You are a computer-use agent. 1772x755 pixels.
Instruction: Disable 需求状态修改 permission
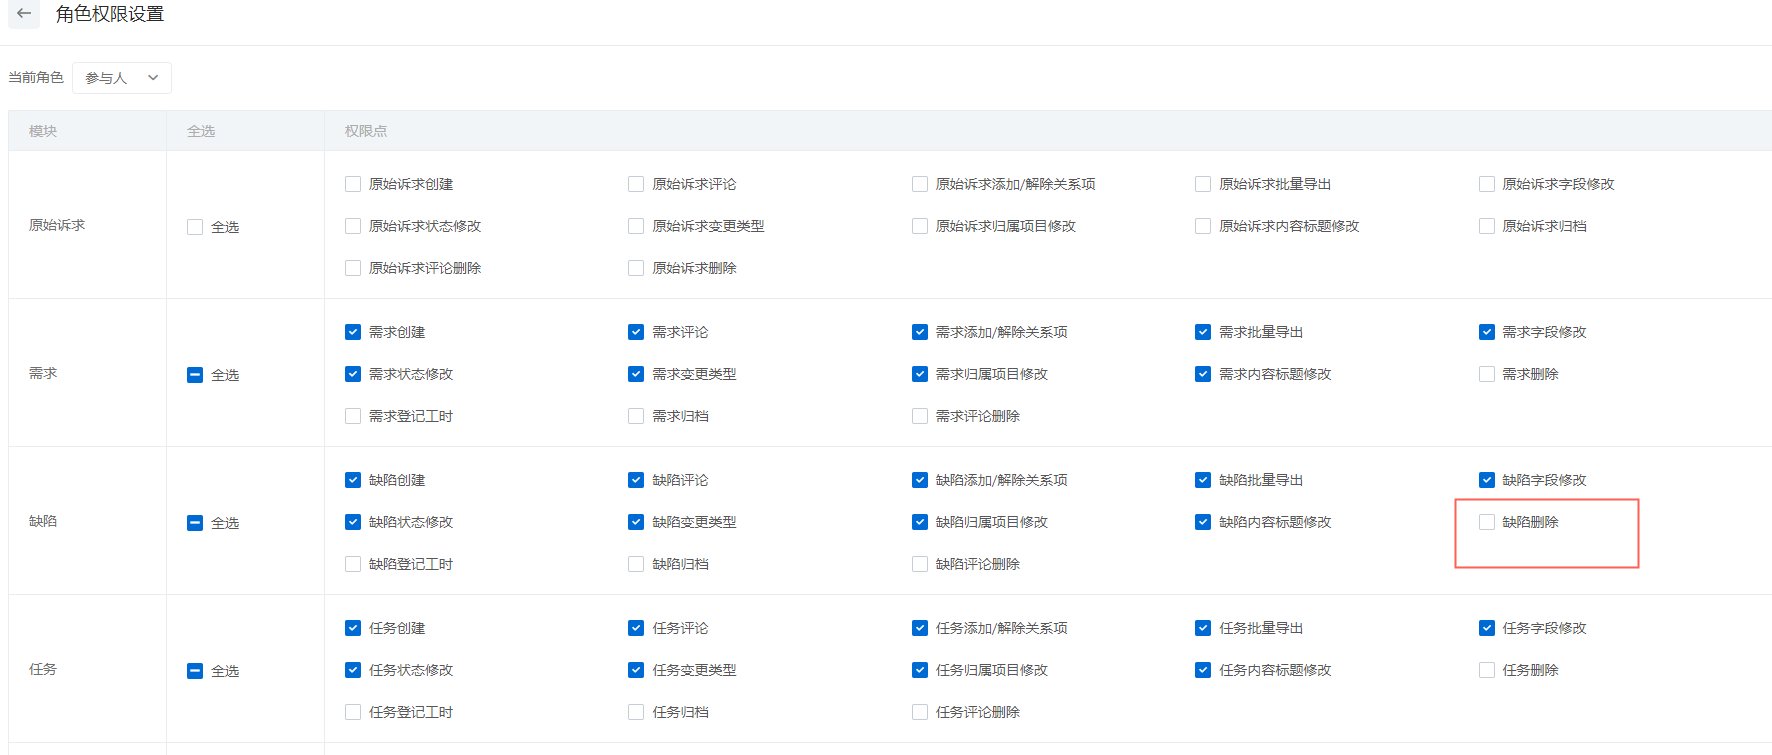pyautogui.click(x=353, y=374)
